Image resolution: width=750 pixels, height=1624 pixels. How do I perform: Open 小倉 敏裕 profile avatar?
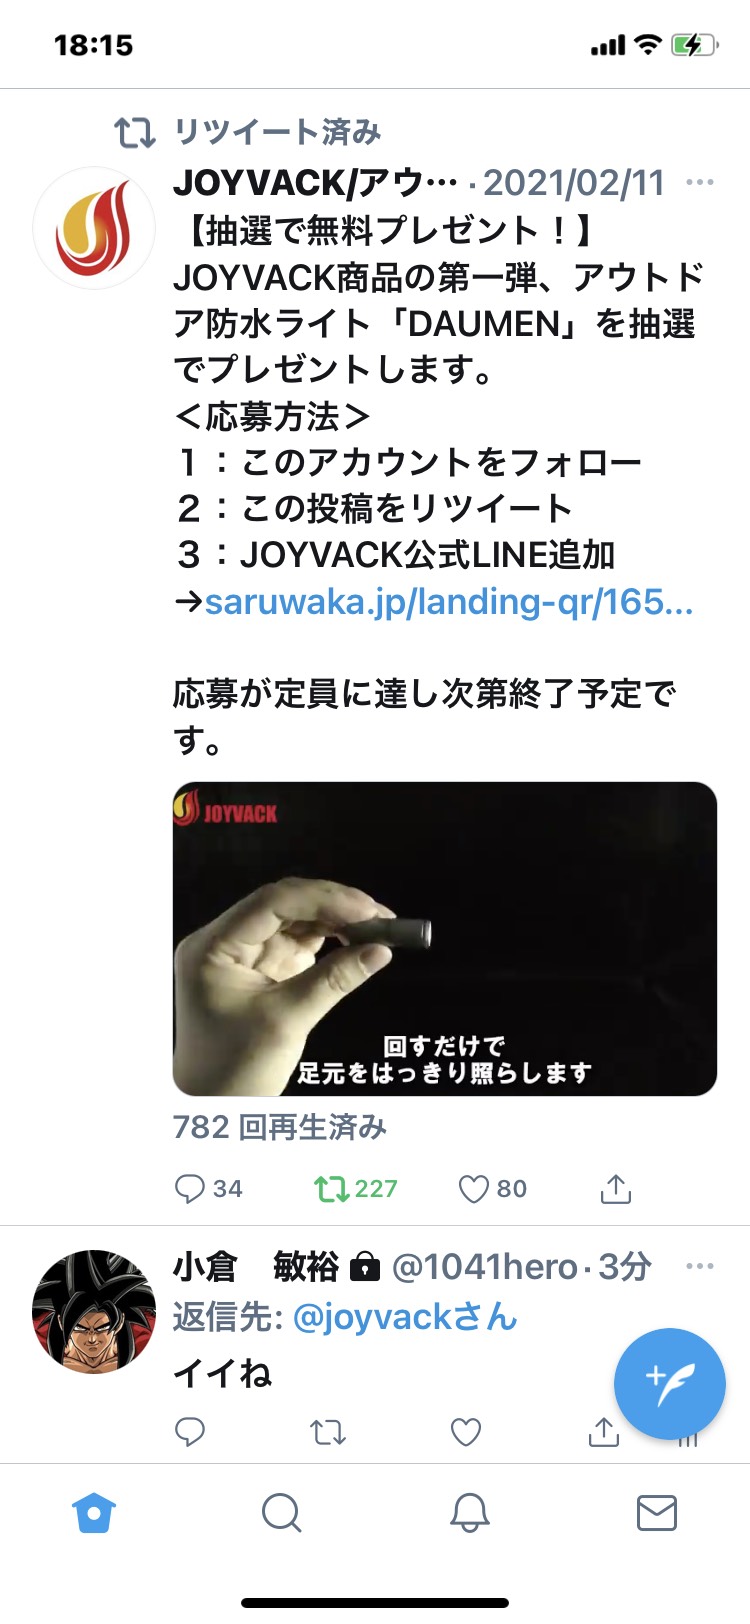(94, 1311)
